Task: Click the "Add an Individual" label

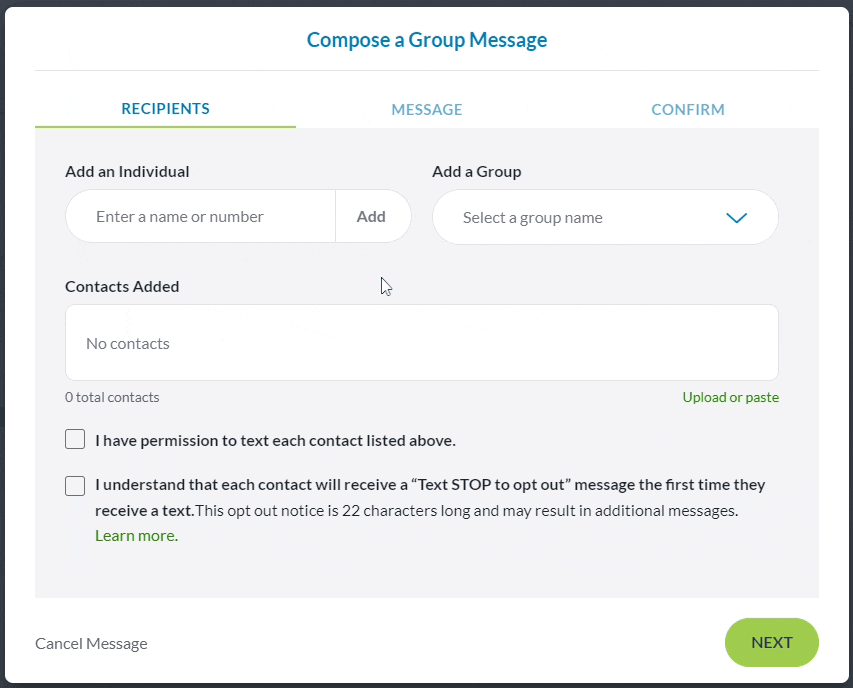Action: tap(127, 171)
